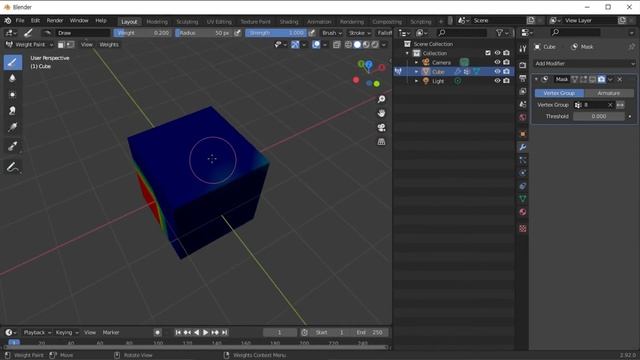Open the Output properties tab
This screenshot has width=640, height=360.
523,78
